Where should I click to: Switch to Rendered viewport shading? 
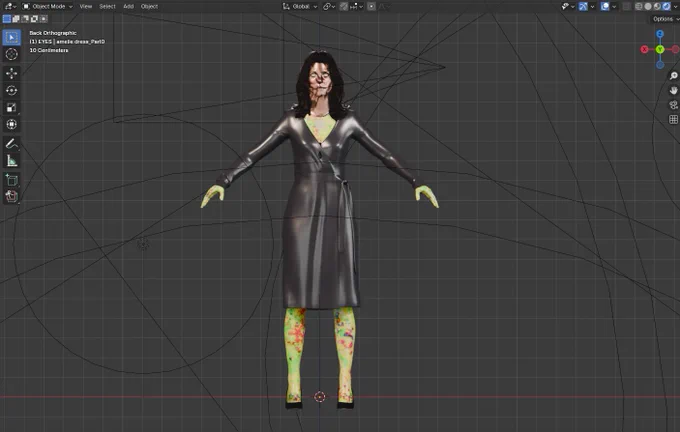tap(667, 6)
